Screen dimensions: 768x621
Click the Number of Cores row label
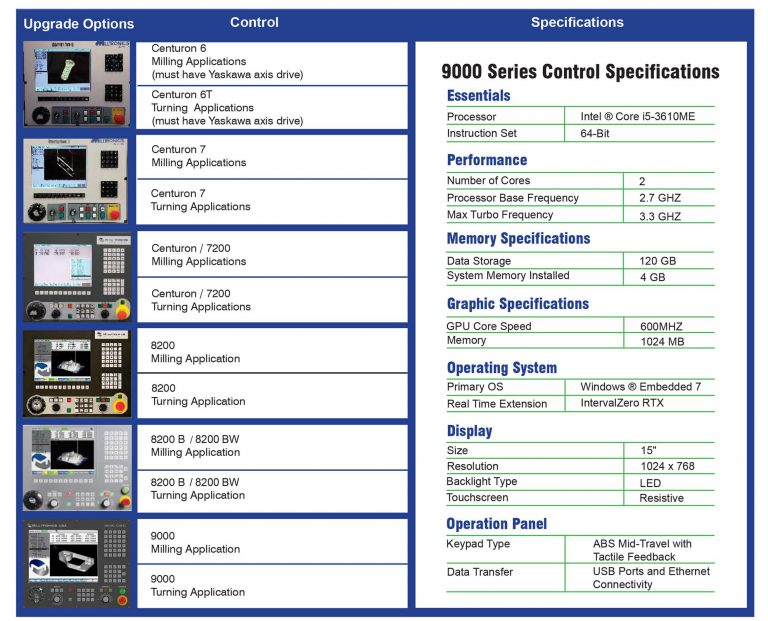point(488,181)
